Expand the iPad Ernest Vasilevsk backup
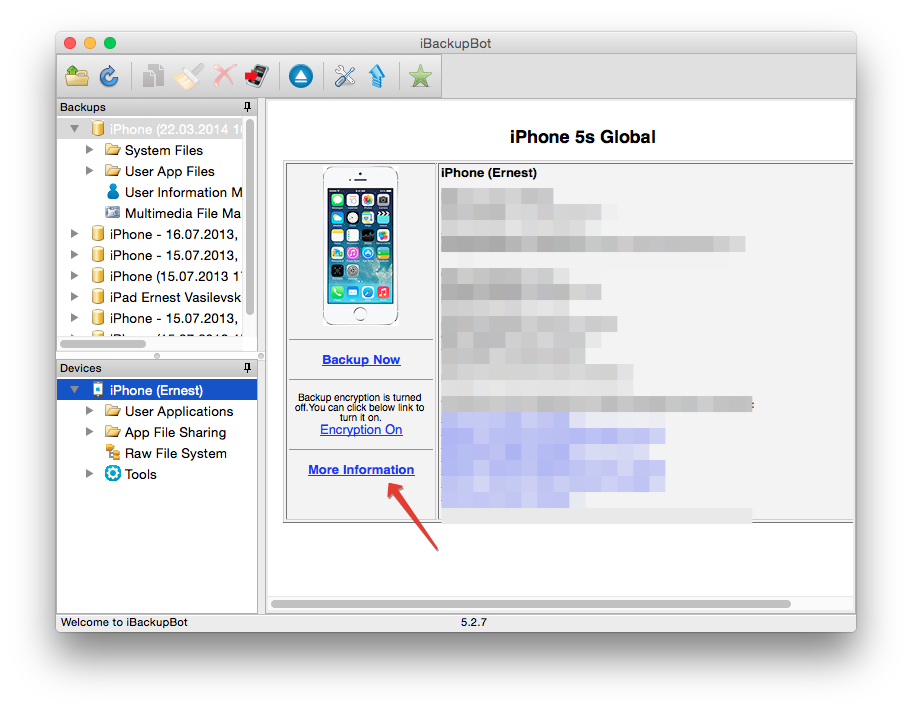912x712 pixels. pos(75,297)
